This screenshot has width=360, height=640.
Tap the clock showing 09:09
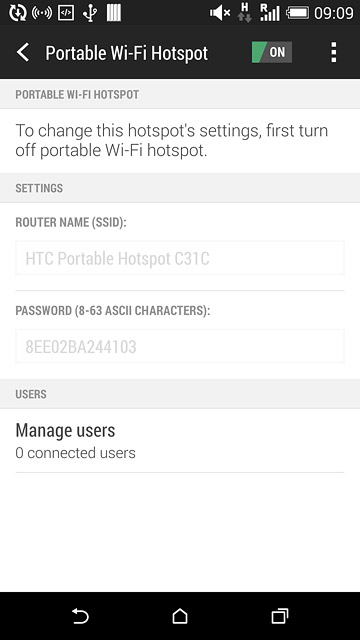coord(333,13)
